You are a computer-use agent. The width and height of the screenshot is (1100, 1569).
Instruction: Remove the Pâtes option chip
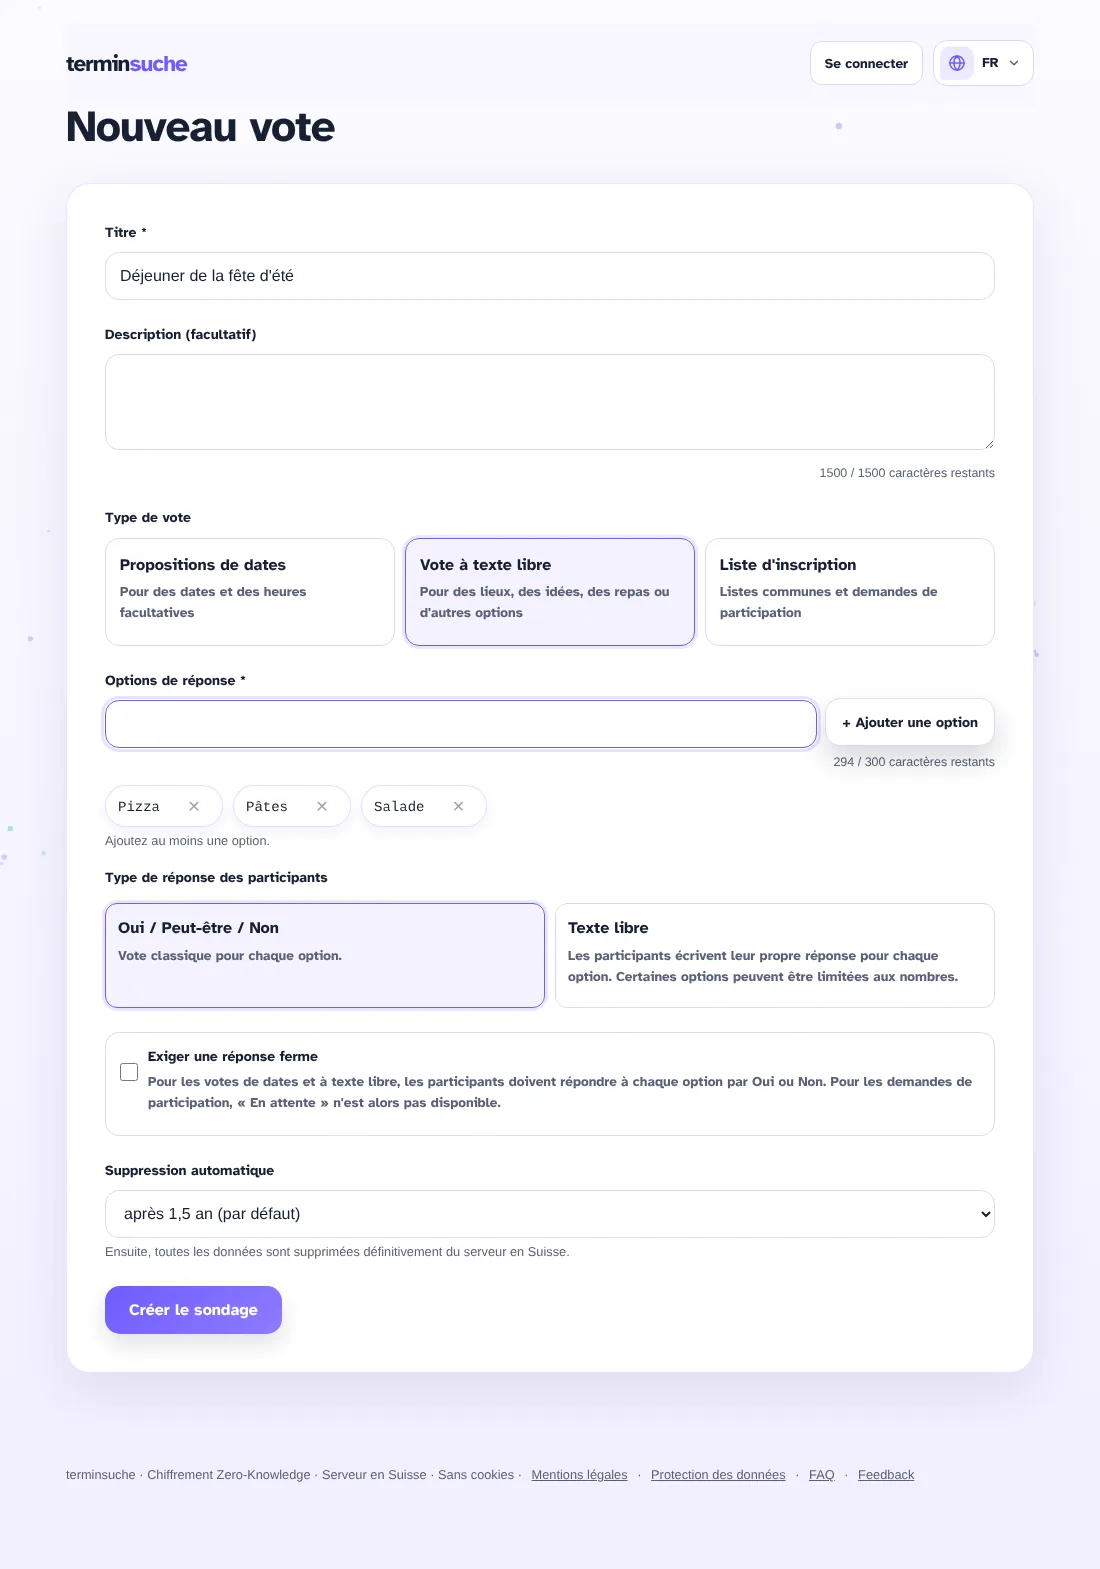(x=322, y=806)
